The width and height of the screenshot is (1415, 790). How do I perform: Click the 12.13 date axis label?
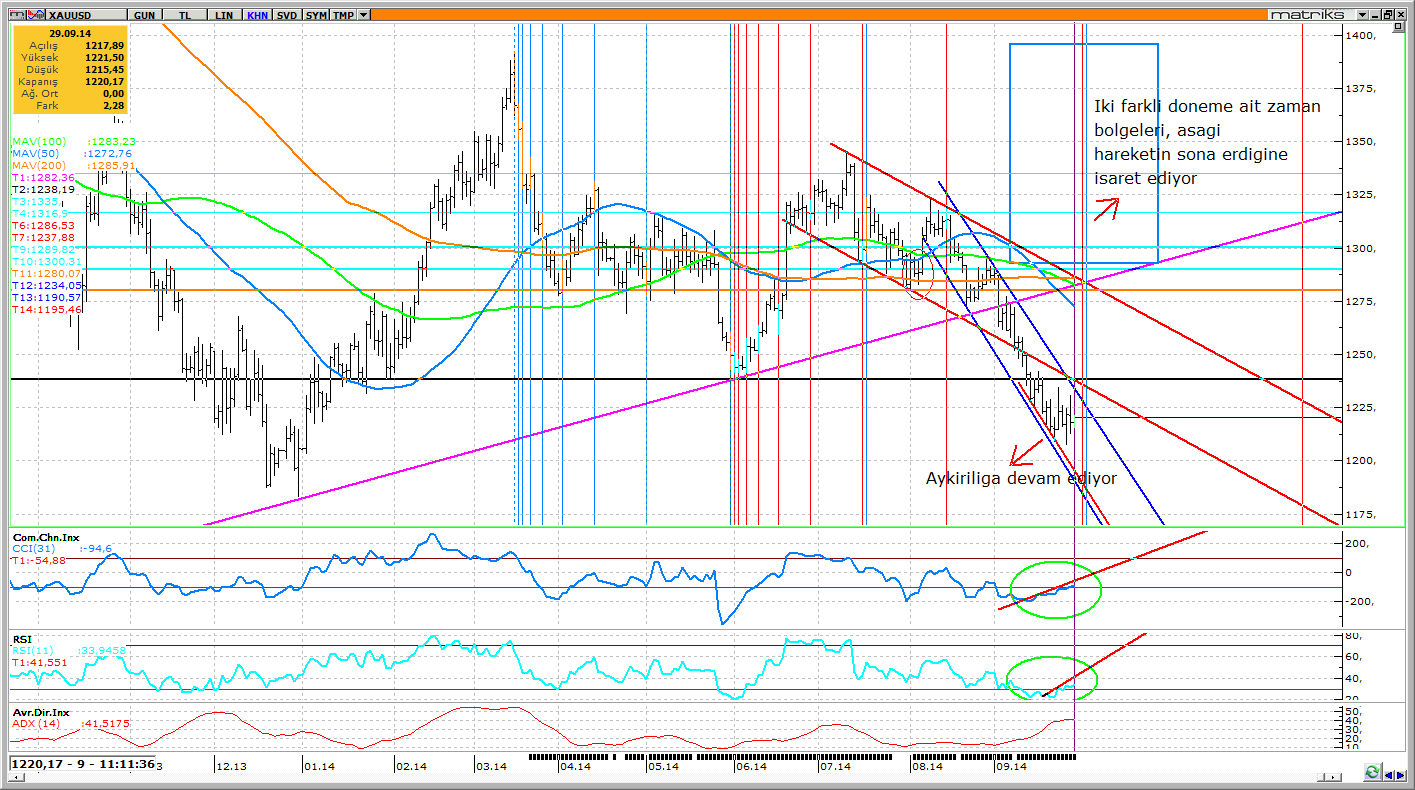(232, 767)
